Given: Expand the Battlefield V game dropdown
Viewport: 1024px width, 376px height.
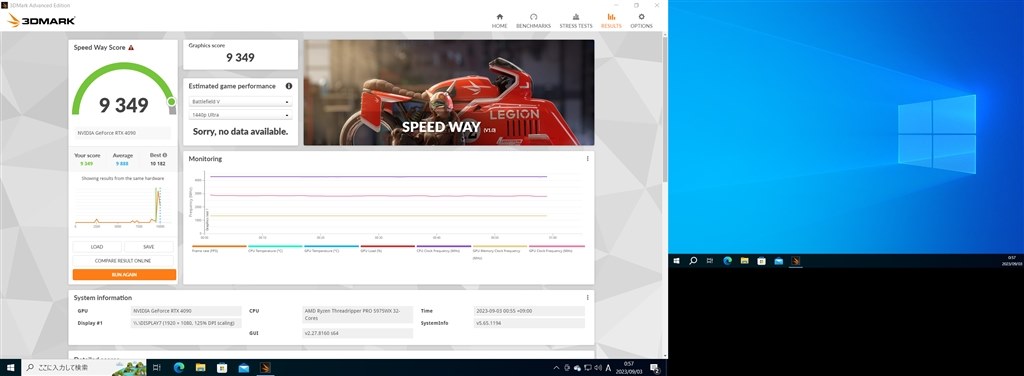Looking at the screenshot, I should (240, 102).
